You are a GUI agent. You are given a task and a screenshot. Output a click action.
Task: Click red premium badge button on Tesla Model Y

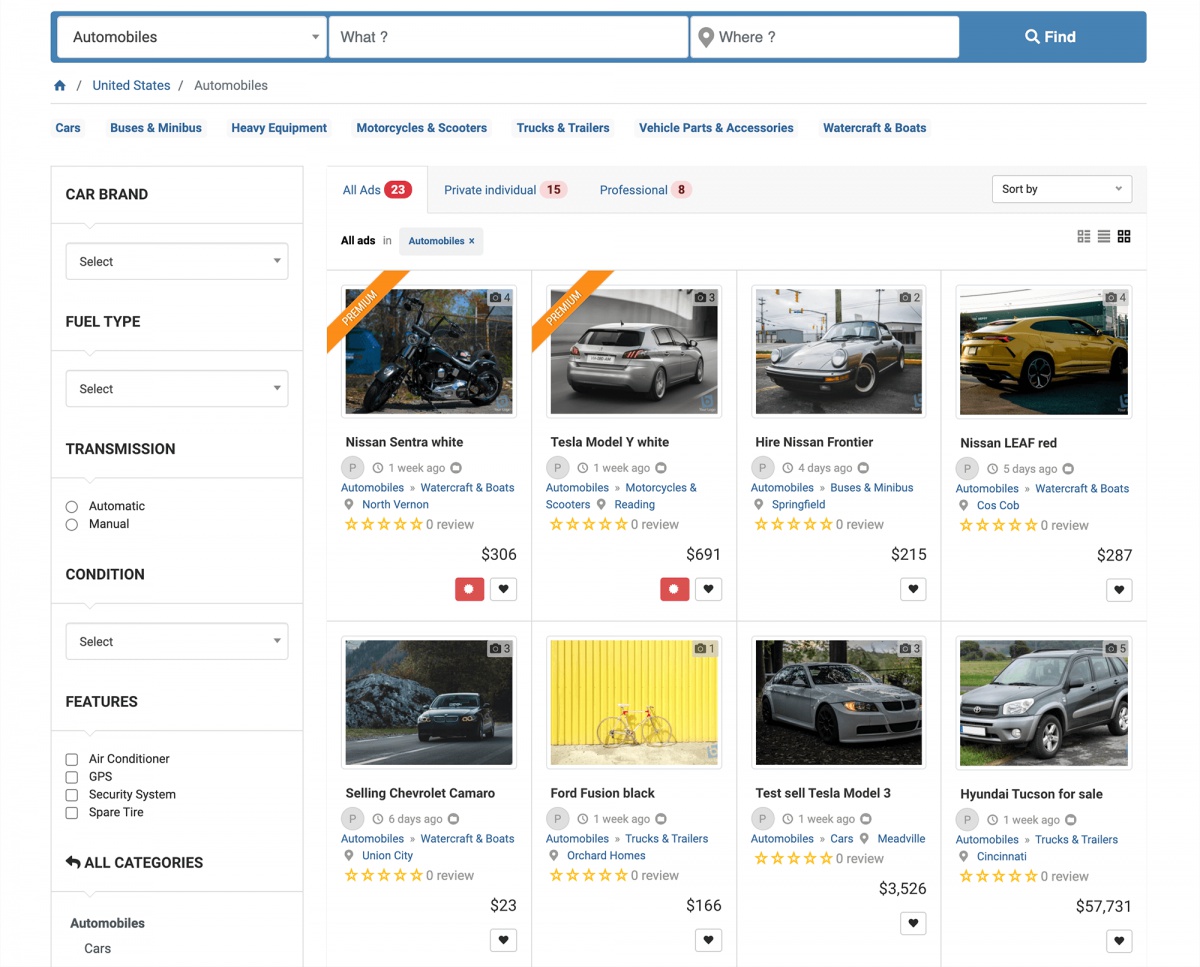coord(674,589)
